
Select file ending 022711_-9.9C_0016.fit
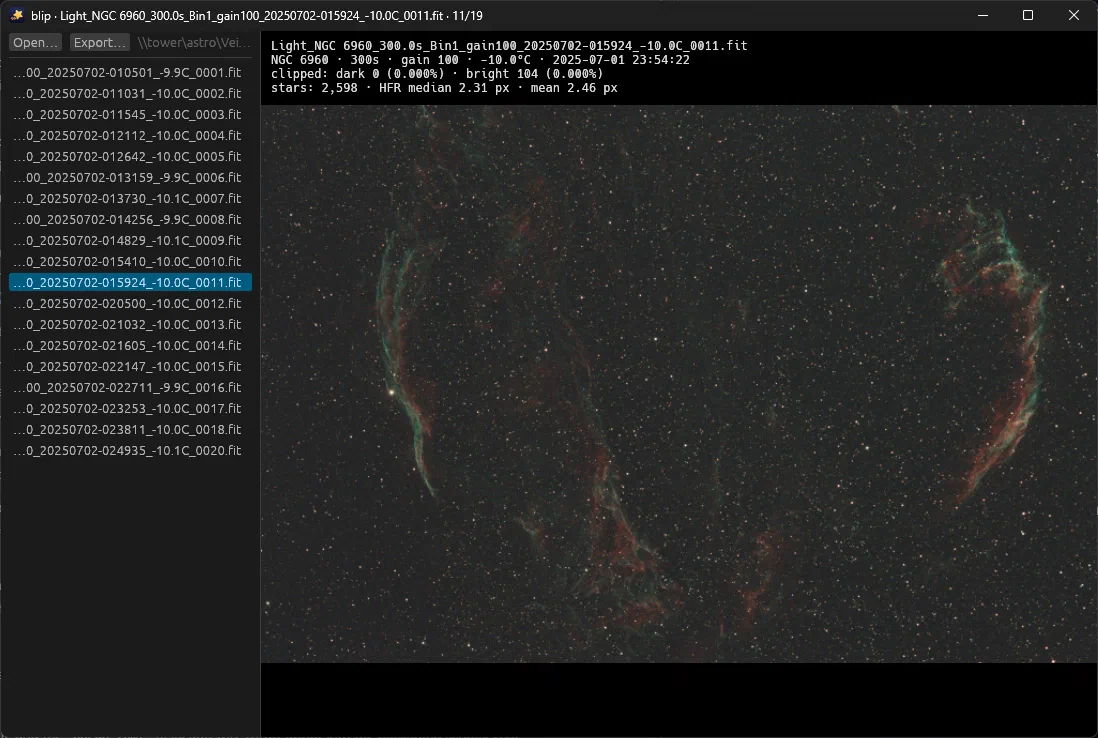click(130, 387)
